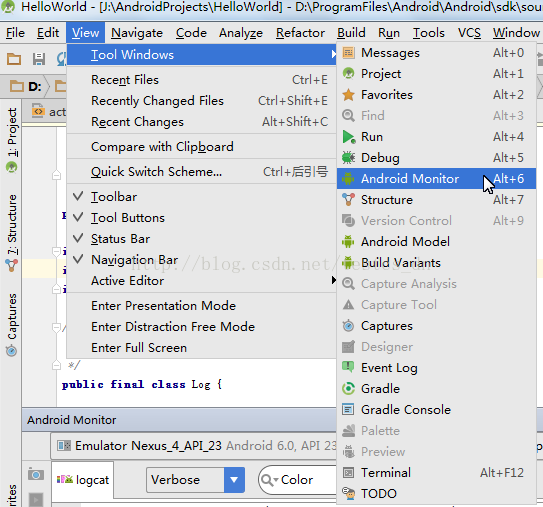
Task: Click the green Run arrow icon
Action: [x=349, y=137]
